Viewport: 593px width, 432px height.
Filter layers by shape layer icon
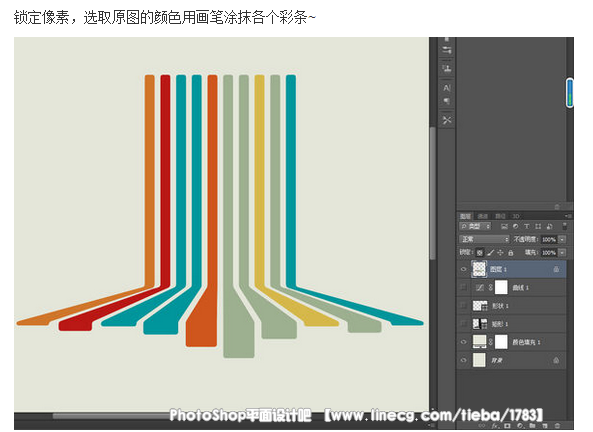point(538,227)
